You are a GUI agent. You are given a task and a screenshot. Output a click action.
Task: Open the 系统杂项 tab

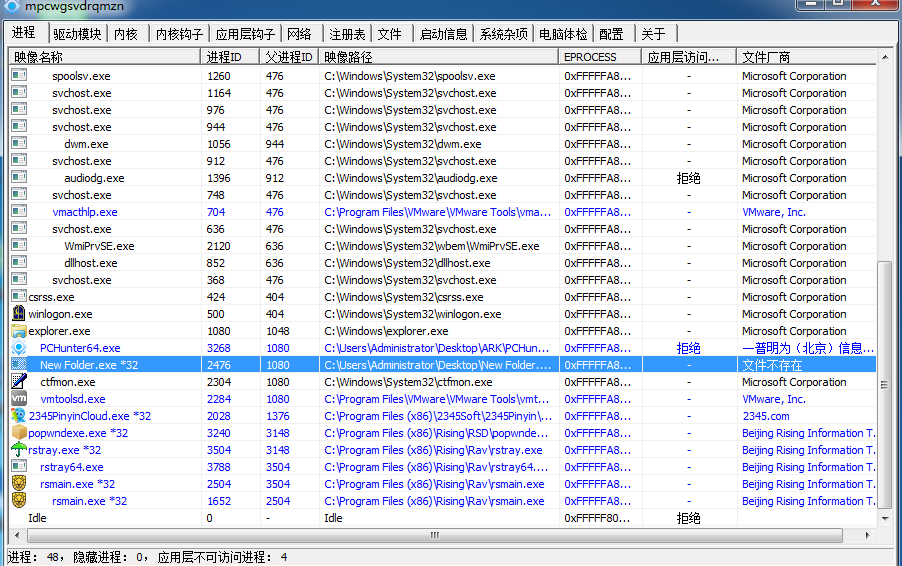(x=503, y=34)
